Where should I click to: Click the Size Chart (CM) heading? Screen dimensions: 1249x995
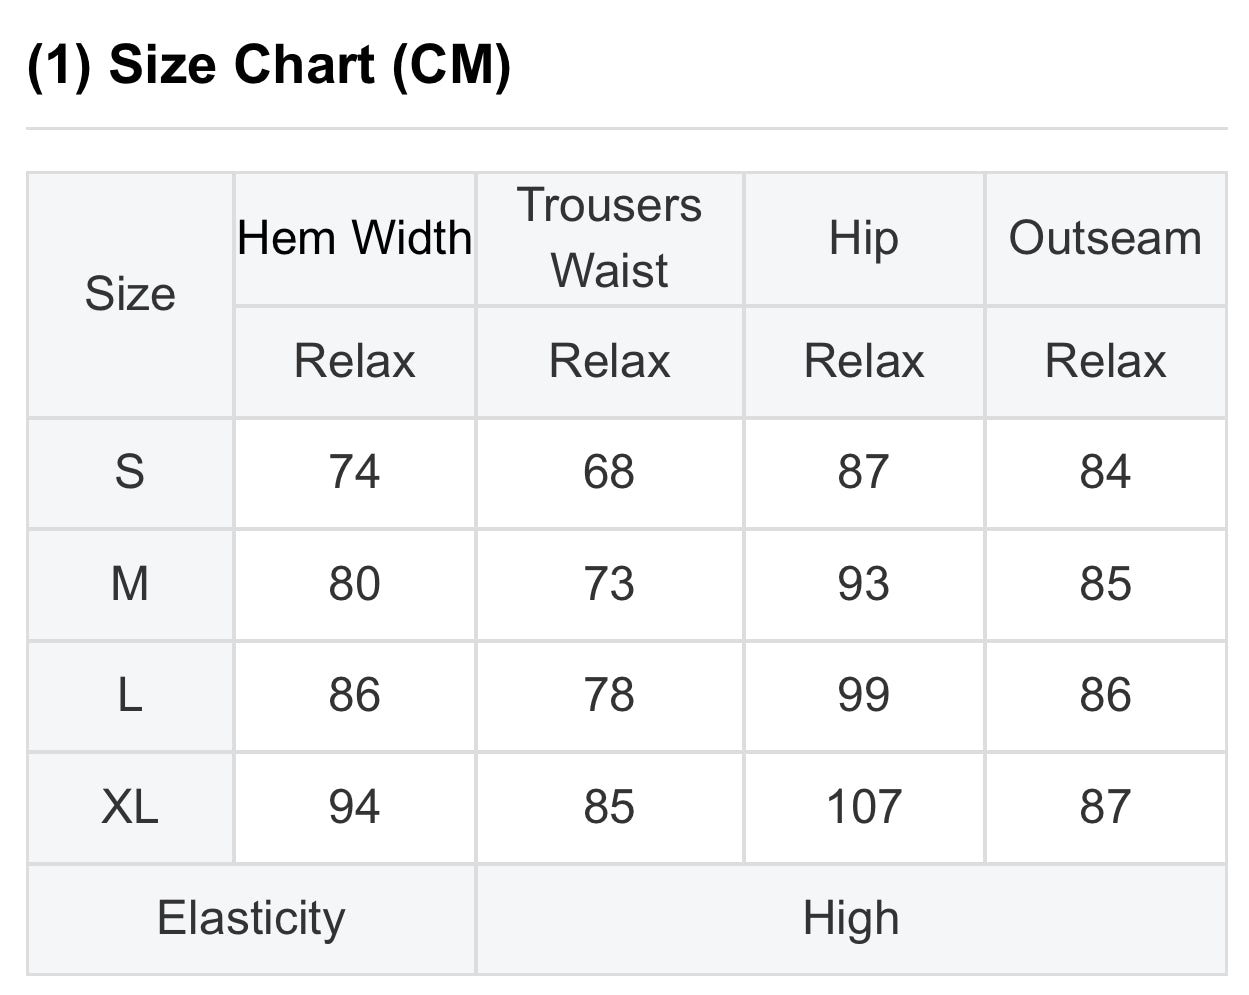click(x=269, y=66)
